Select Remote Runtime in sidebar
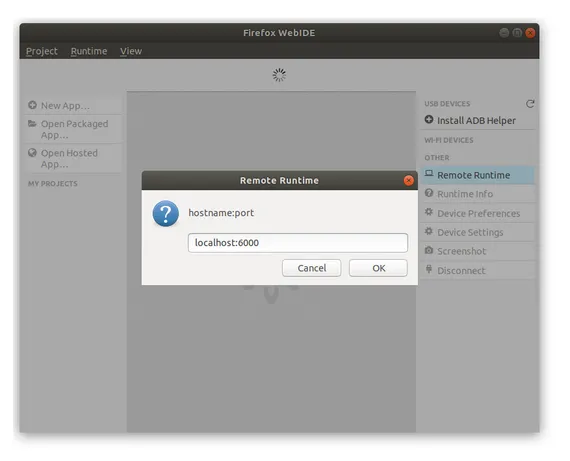 478,175
